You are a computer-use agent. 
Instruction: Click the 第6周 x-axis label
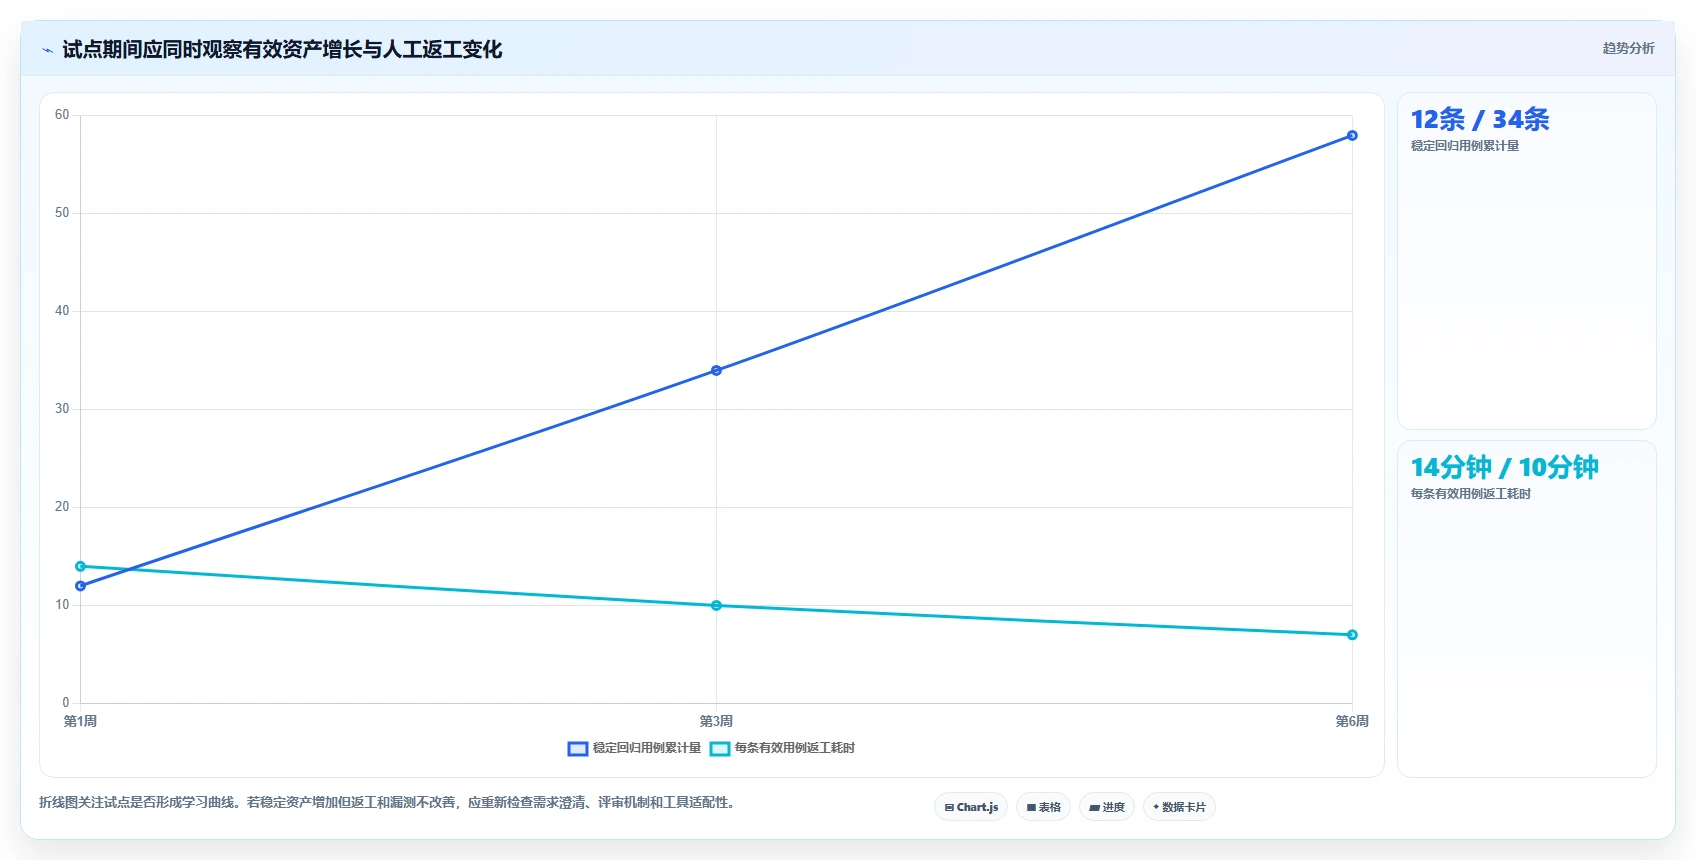point(1352,721)
